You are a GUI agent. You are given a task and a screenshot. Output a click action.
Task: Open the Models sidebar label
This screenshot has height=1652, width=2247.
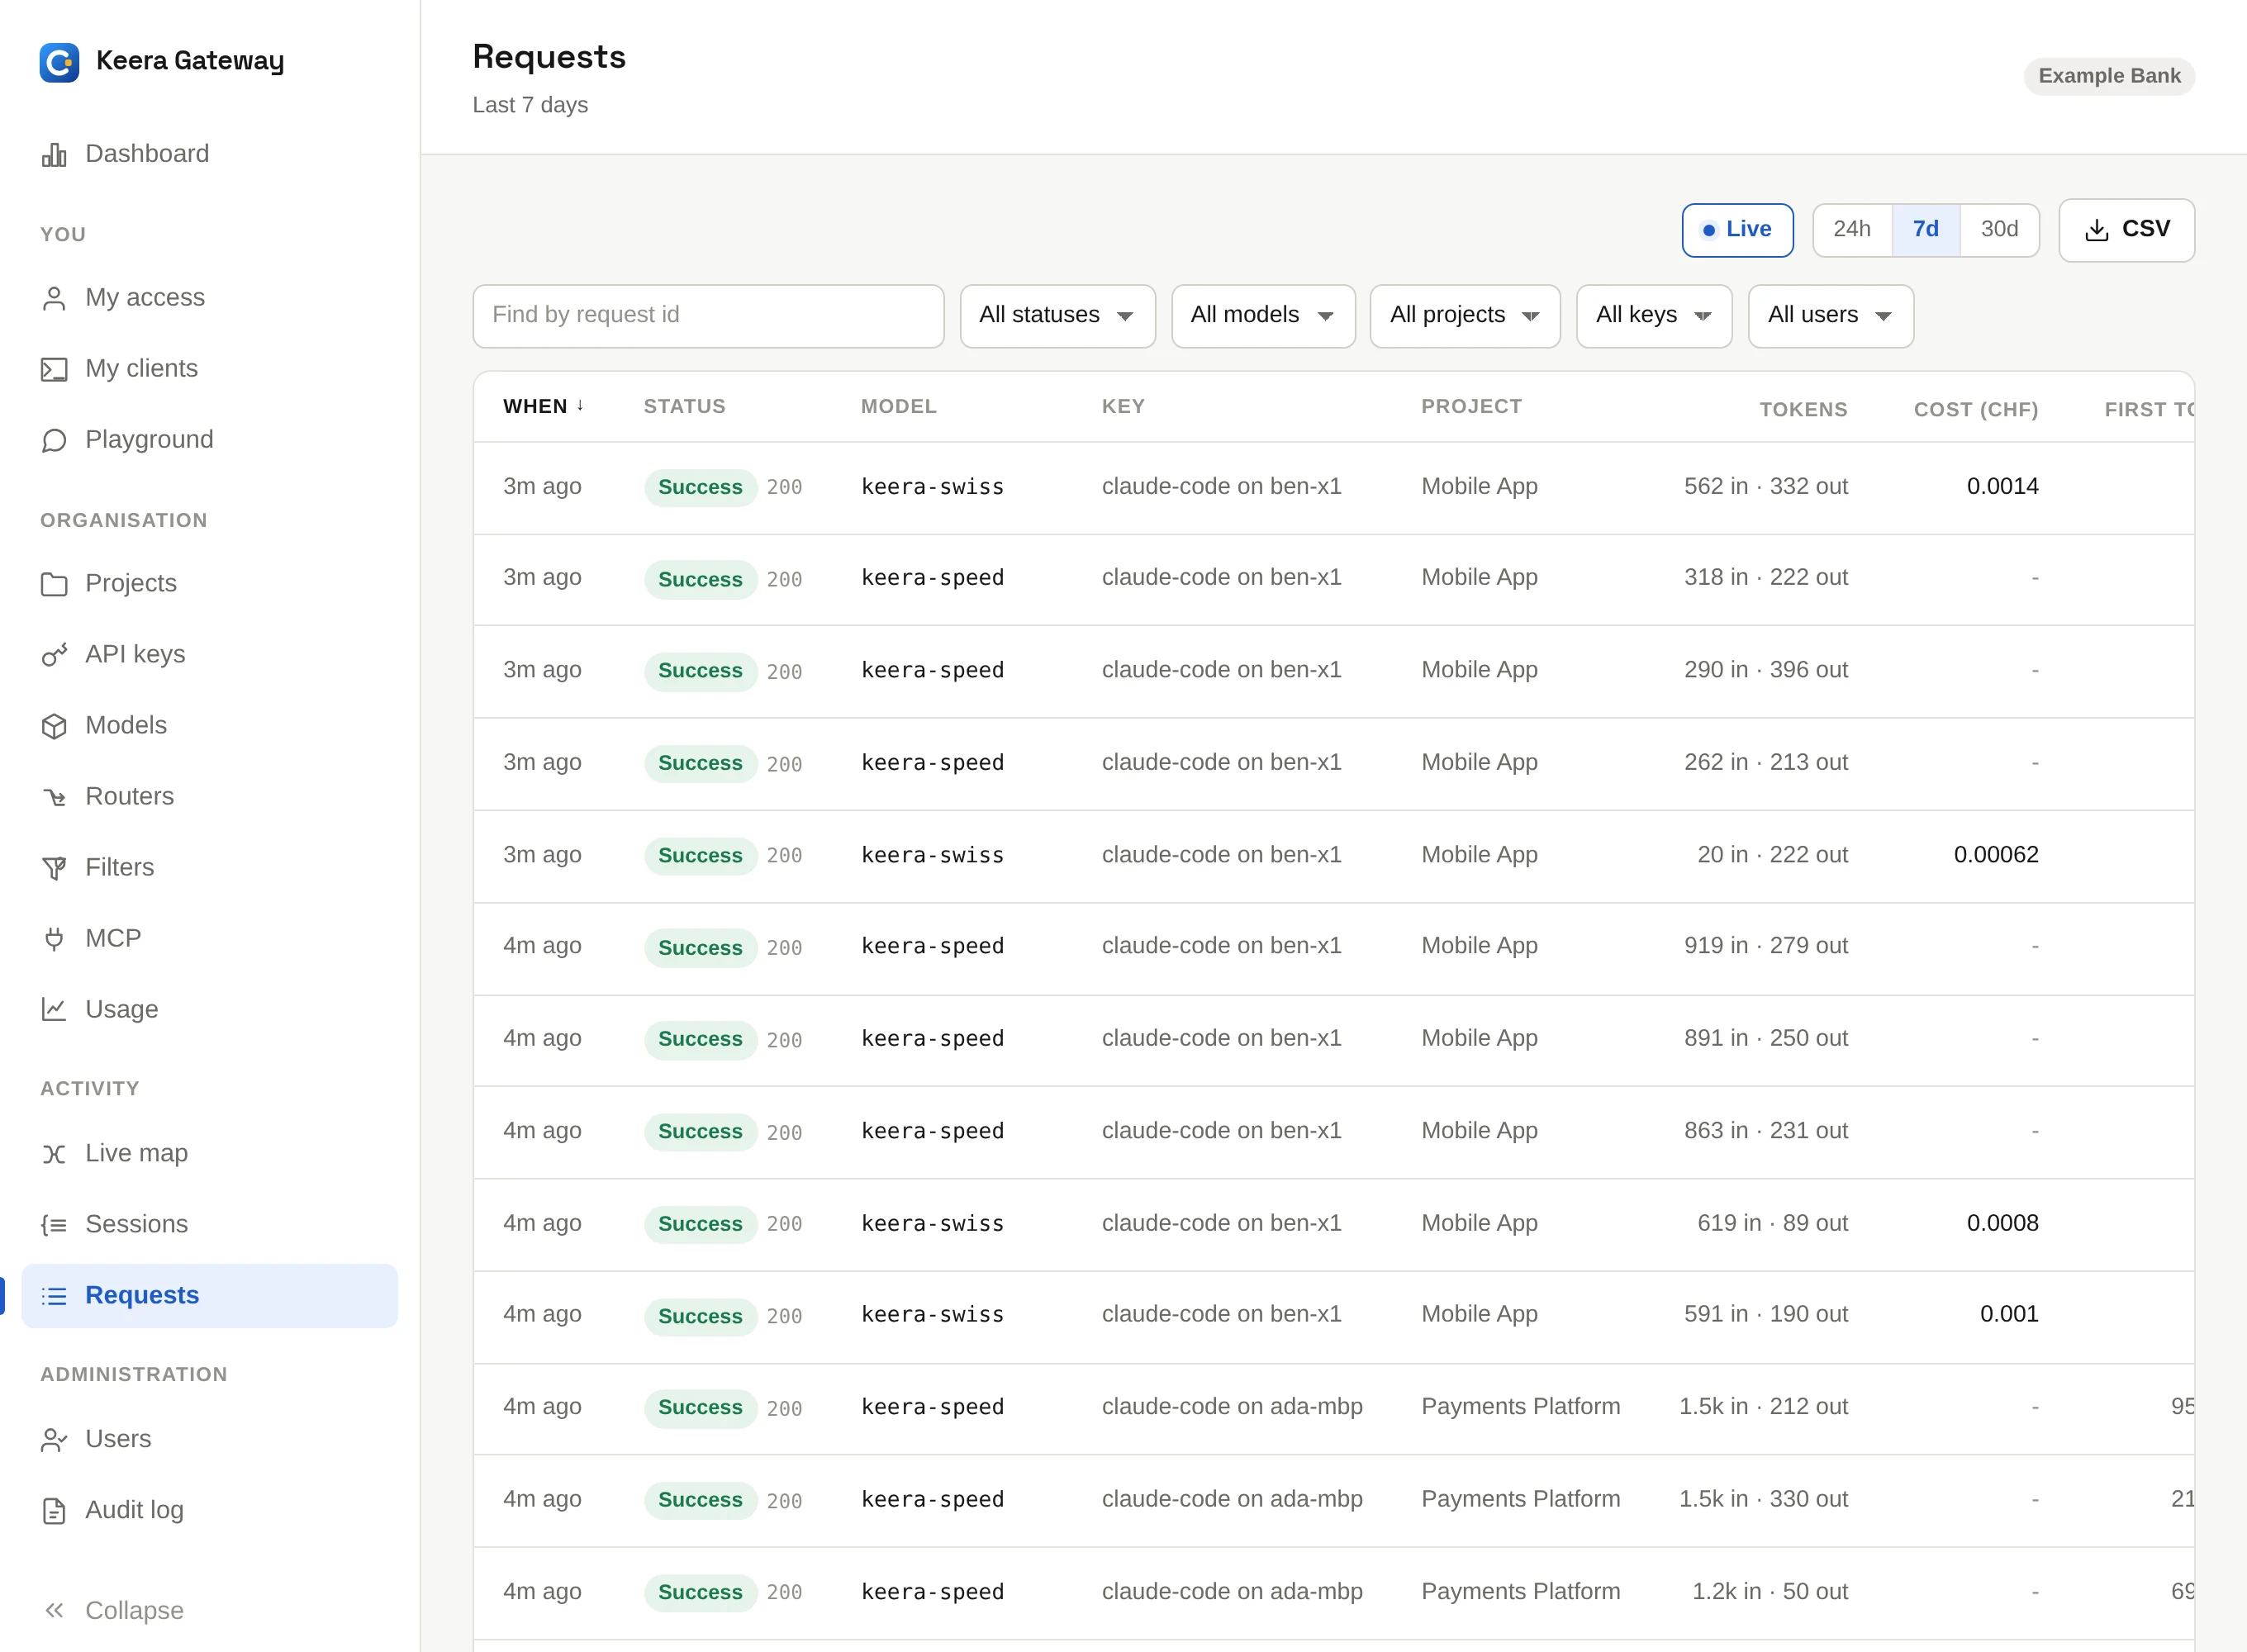coord(126,726)
